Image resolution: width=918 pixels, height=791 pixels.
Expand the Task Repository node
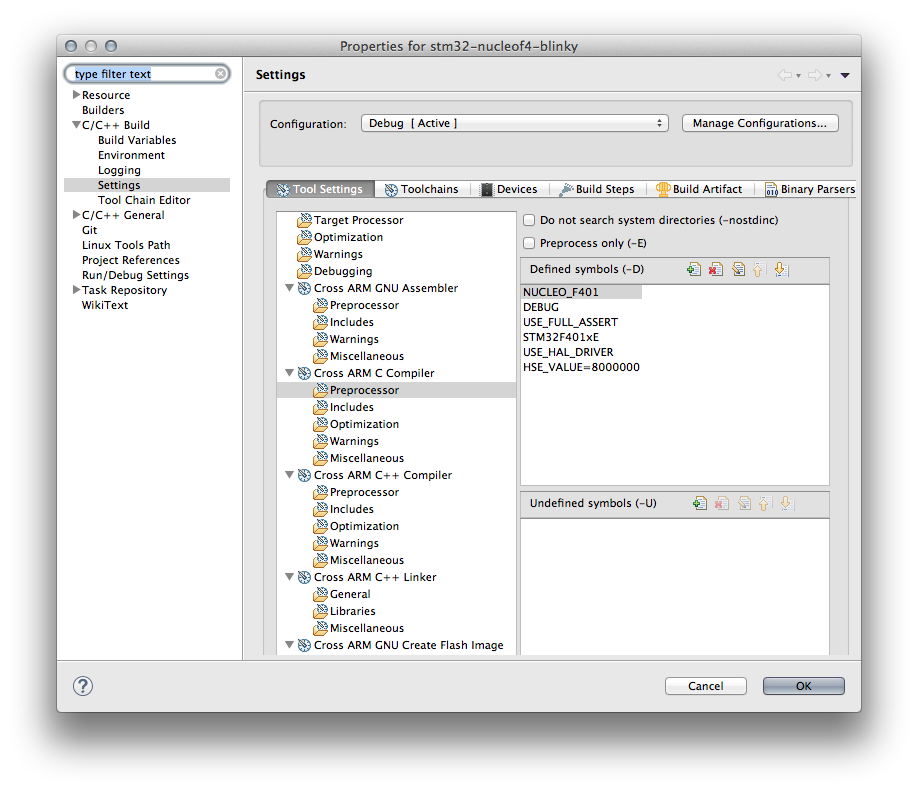click(x=76, y=289)
